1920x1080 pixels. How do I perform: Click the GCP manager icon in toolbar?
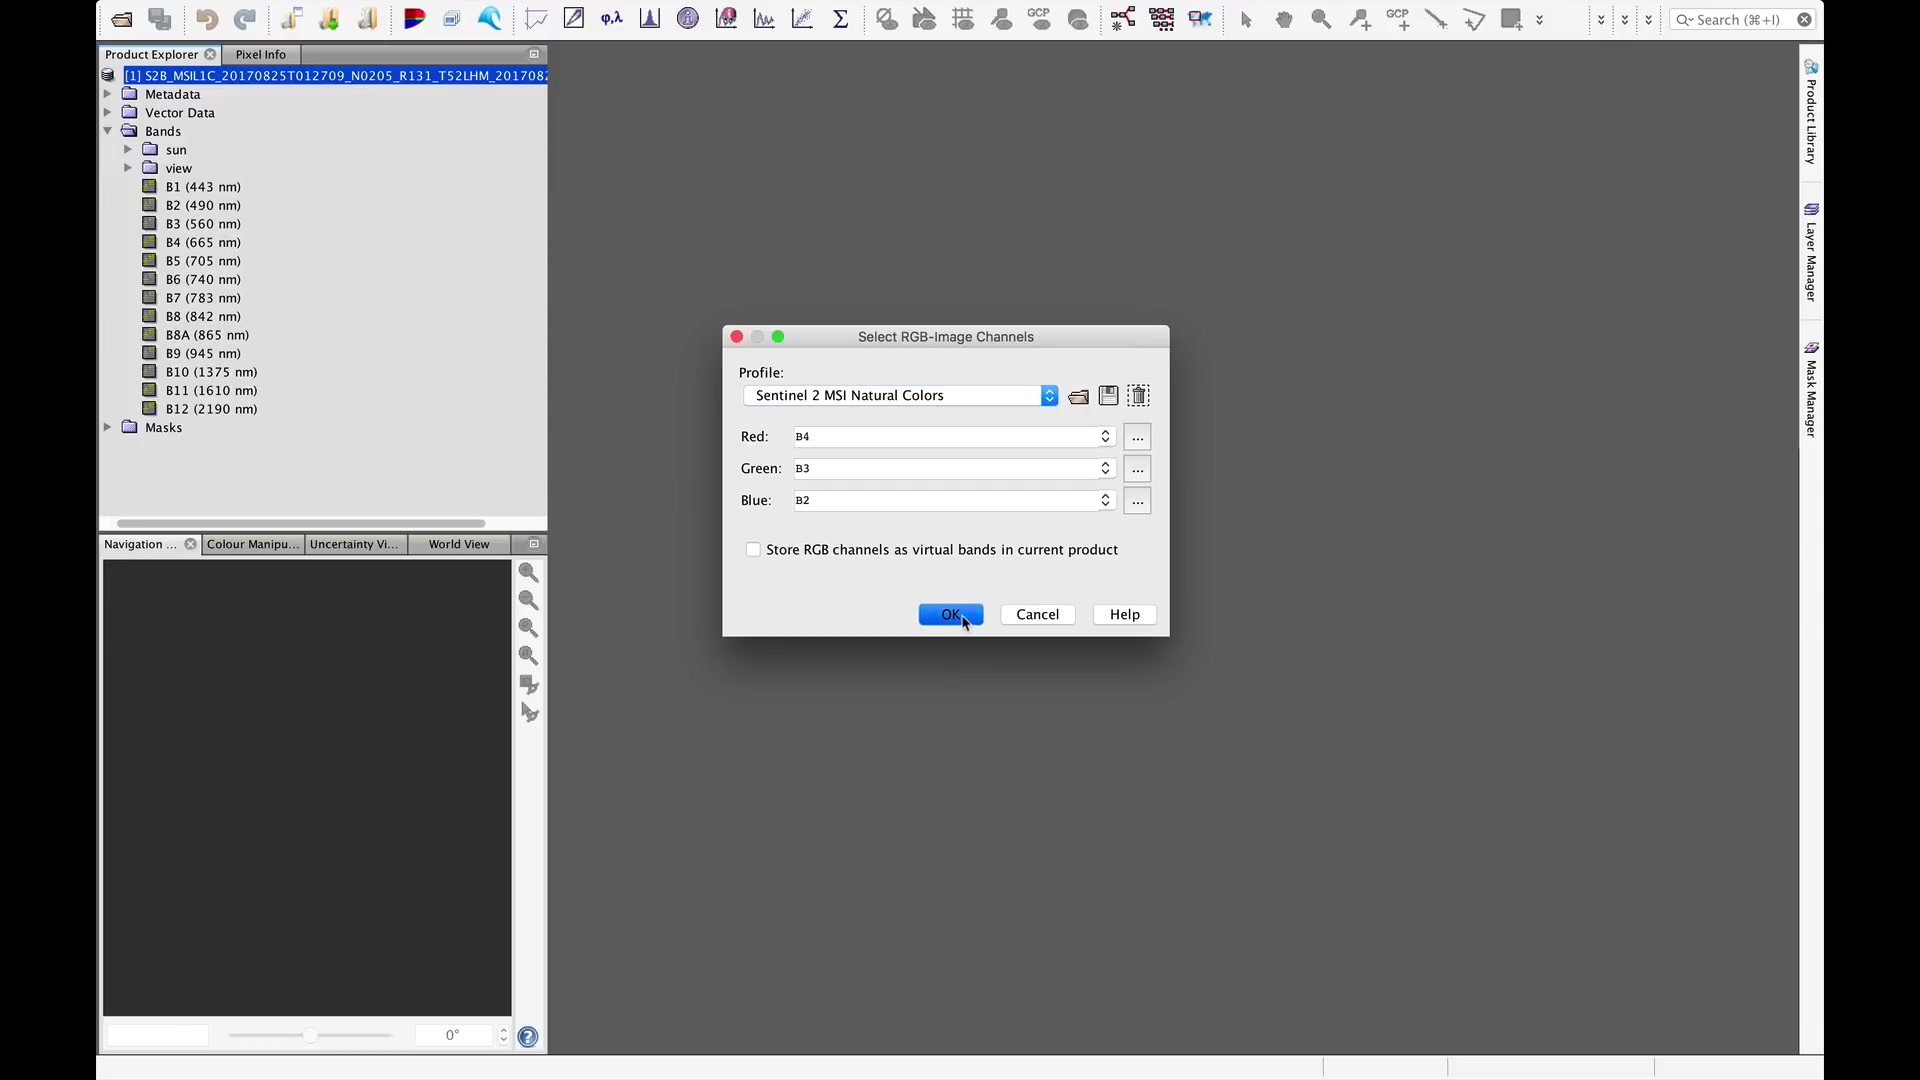(x=1040, y=18)
